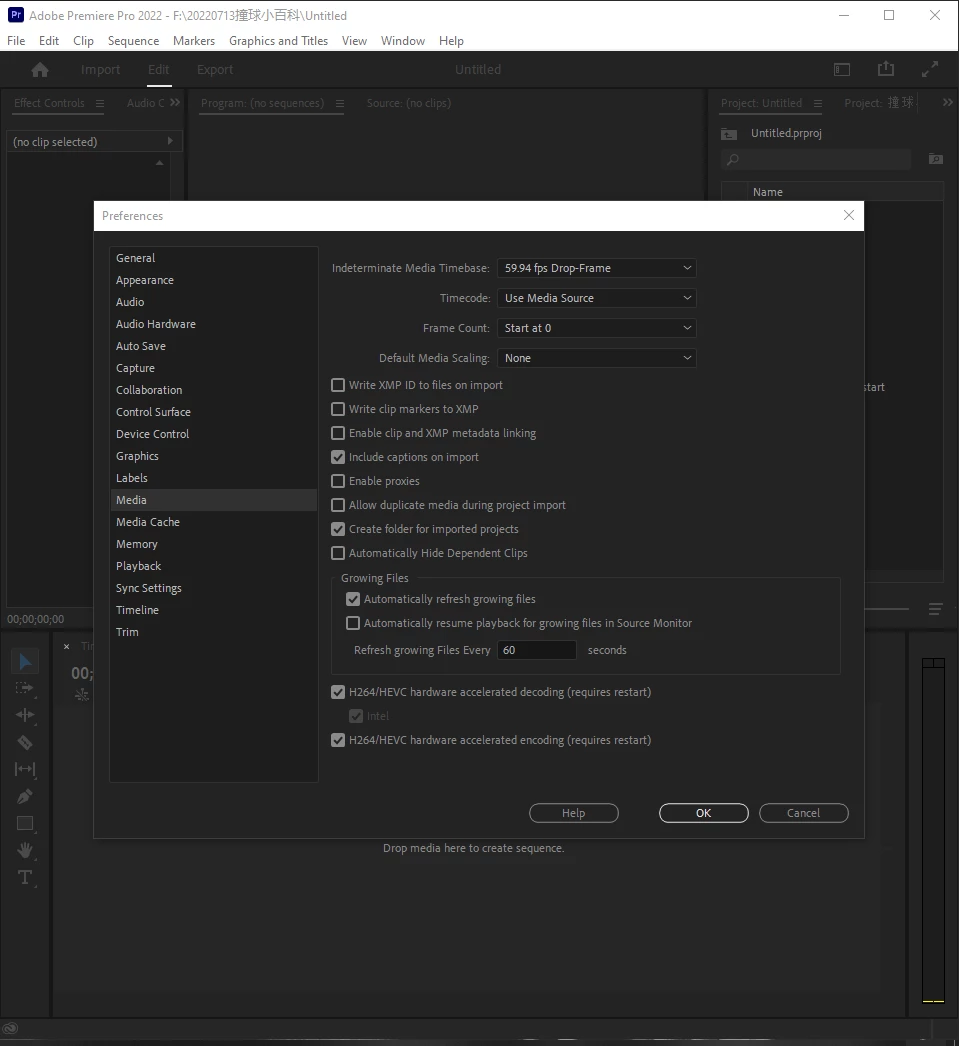Select the Razor tool
Screen dimensions: 959x1046
pos(25,742)
